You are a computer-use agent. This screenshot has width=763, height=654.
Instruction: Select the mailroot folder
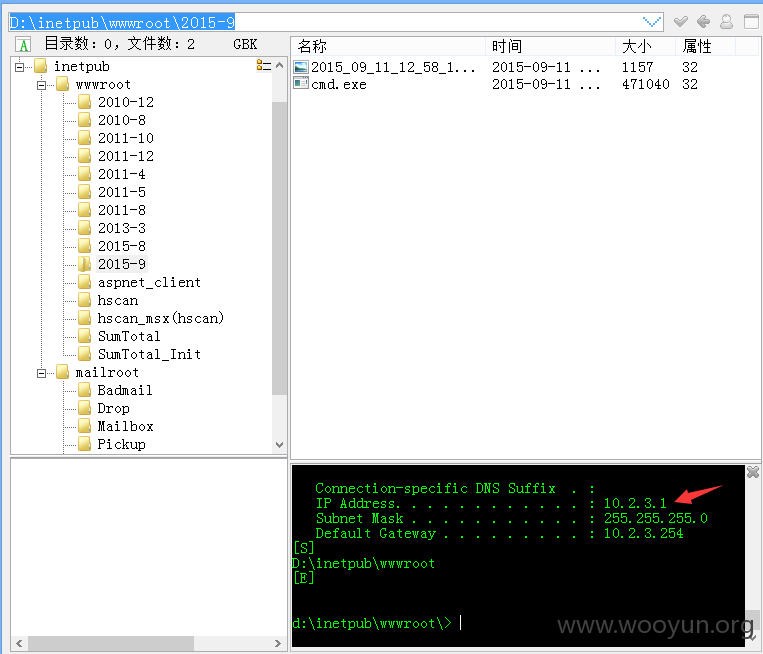pos(107,373)
